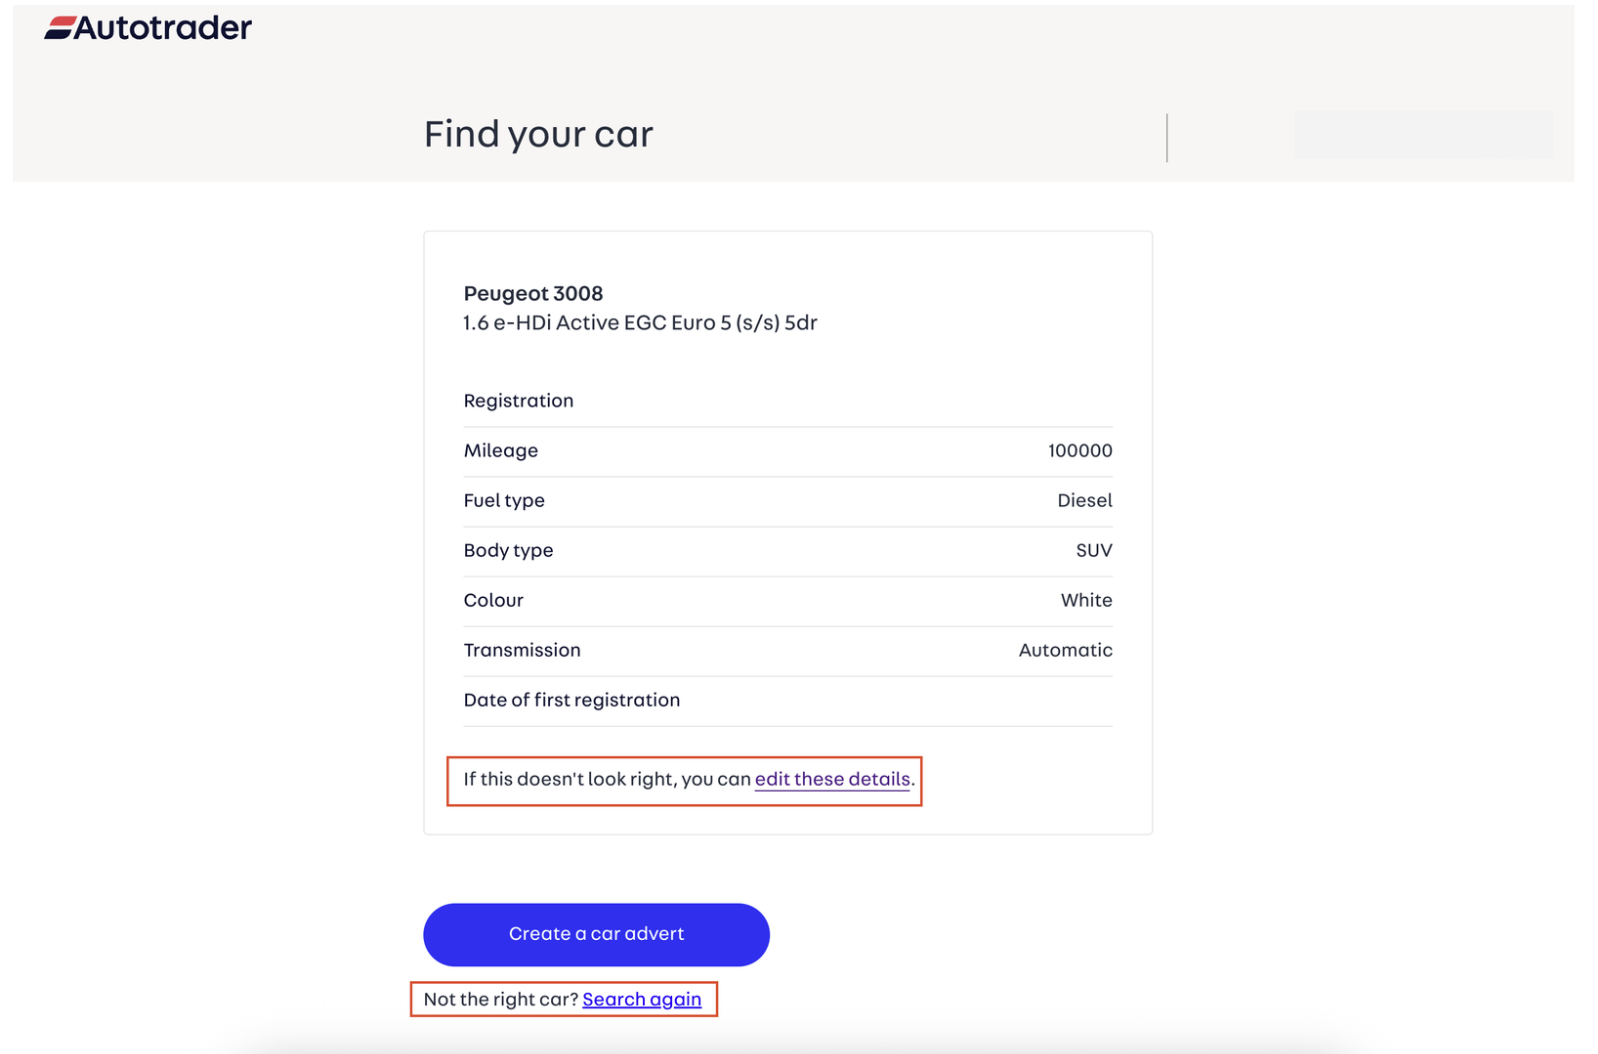
Task: Click the Diesel fuel value
Action: pyautogui.click(x=1084, y=501)
